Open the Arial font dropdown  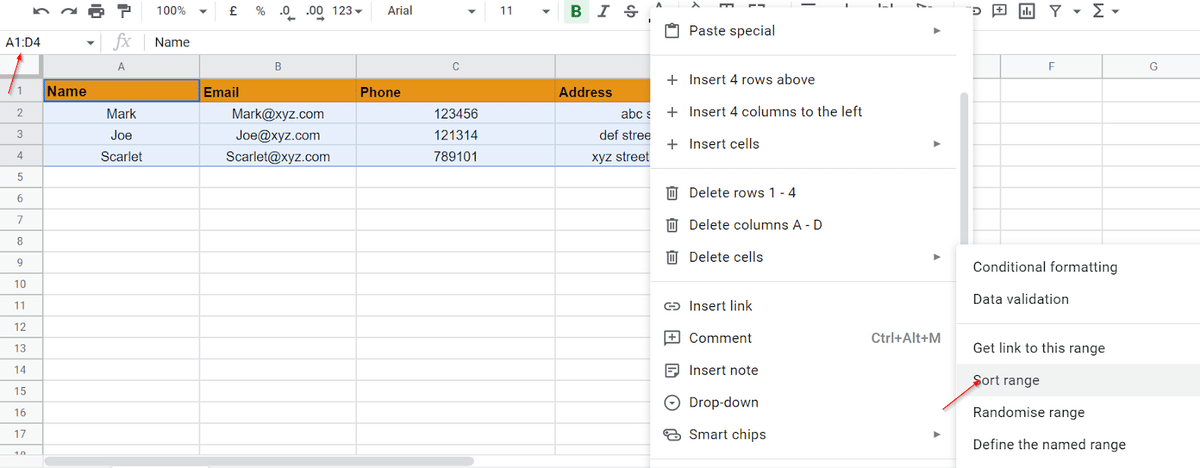pos(431,11)
